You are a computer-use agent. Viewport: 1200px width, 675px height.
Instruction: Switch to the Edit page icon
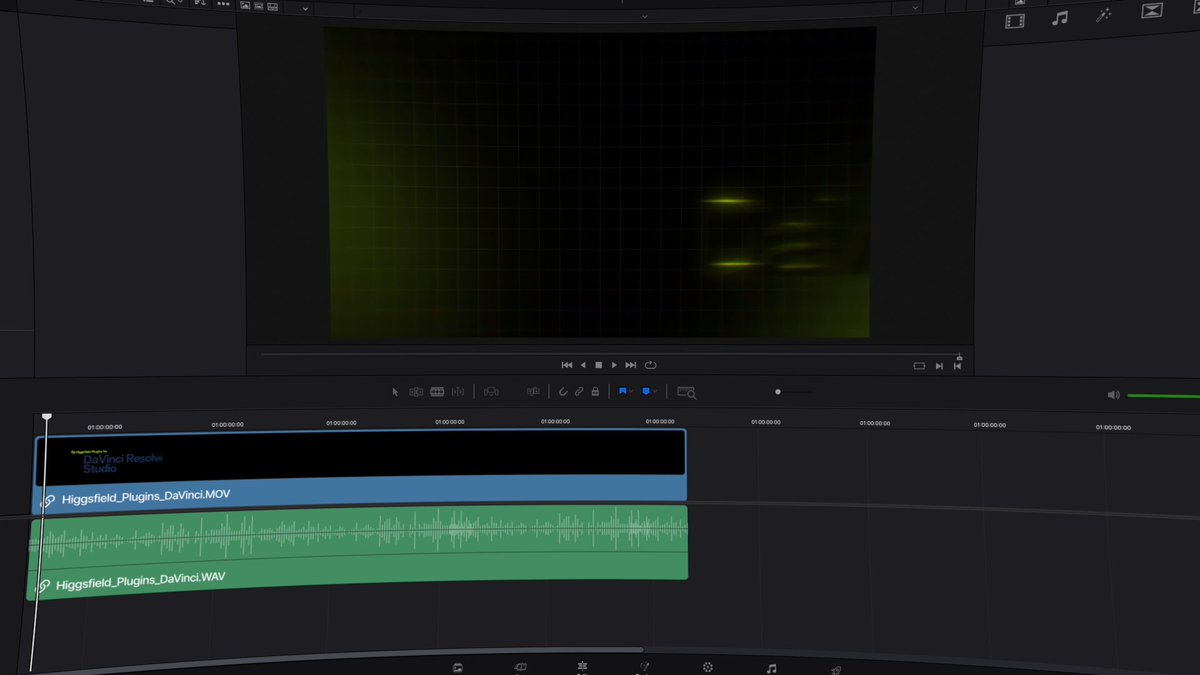coord(582,668)
